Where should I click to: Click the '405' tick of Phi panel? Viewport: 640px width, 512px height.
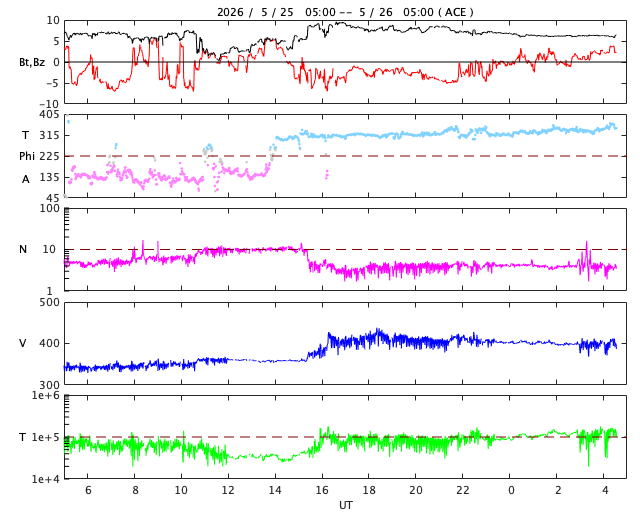coord(49,115)
